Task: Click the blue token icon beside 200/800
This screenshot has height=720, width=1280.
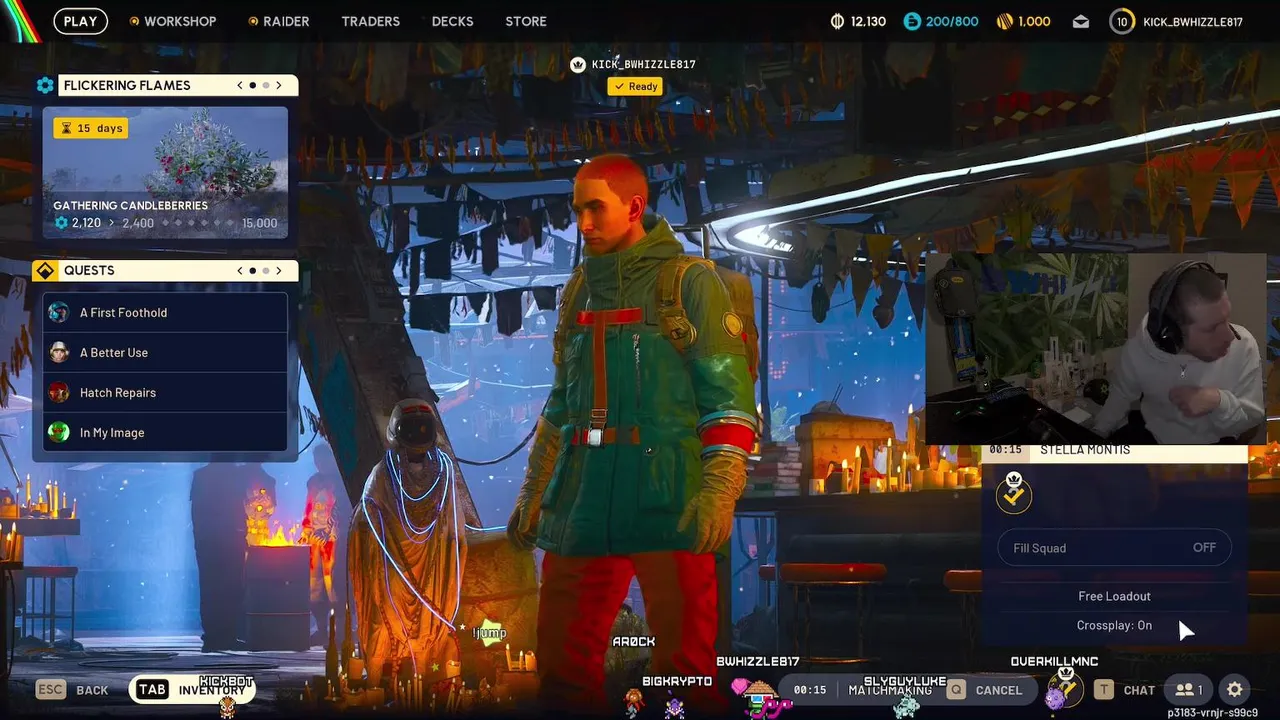Action: (x=911, y=21)
